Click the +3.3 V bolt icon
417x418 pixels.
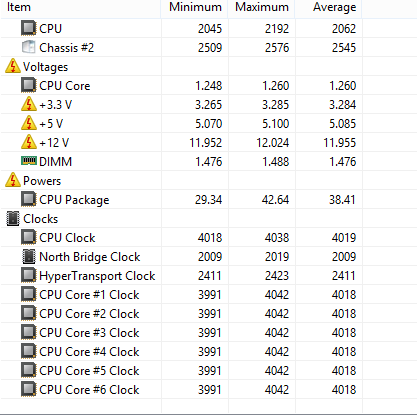point(29,104)
